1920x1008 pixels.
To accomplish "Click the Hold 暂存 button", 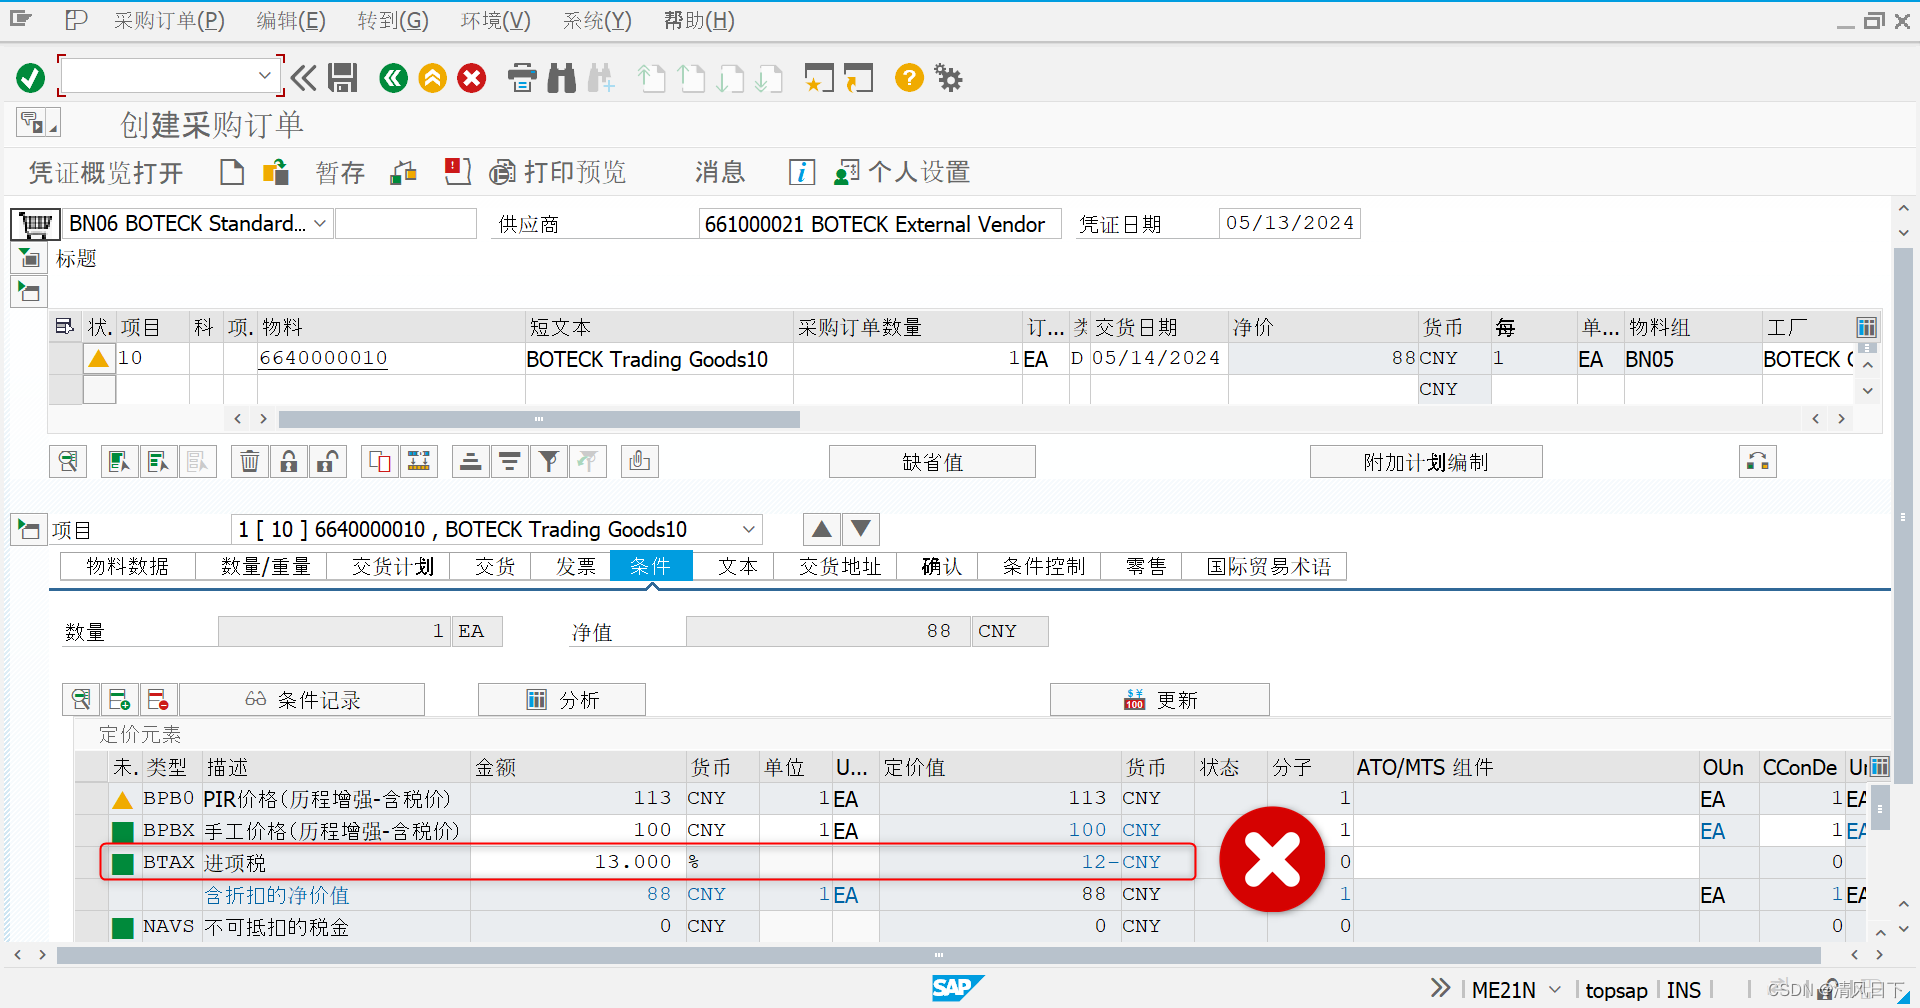I will click(x=340, y=172).
